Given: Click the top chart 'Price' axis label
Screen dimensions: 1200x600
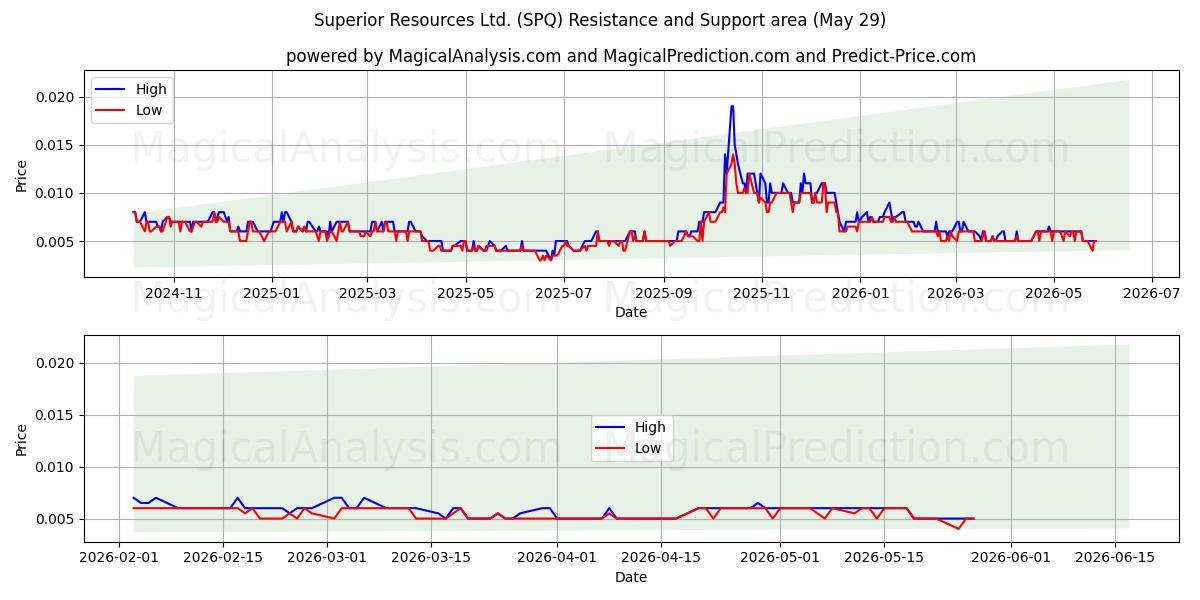Looking at the screenshot, I should pos(22,175).
